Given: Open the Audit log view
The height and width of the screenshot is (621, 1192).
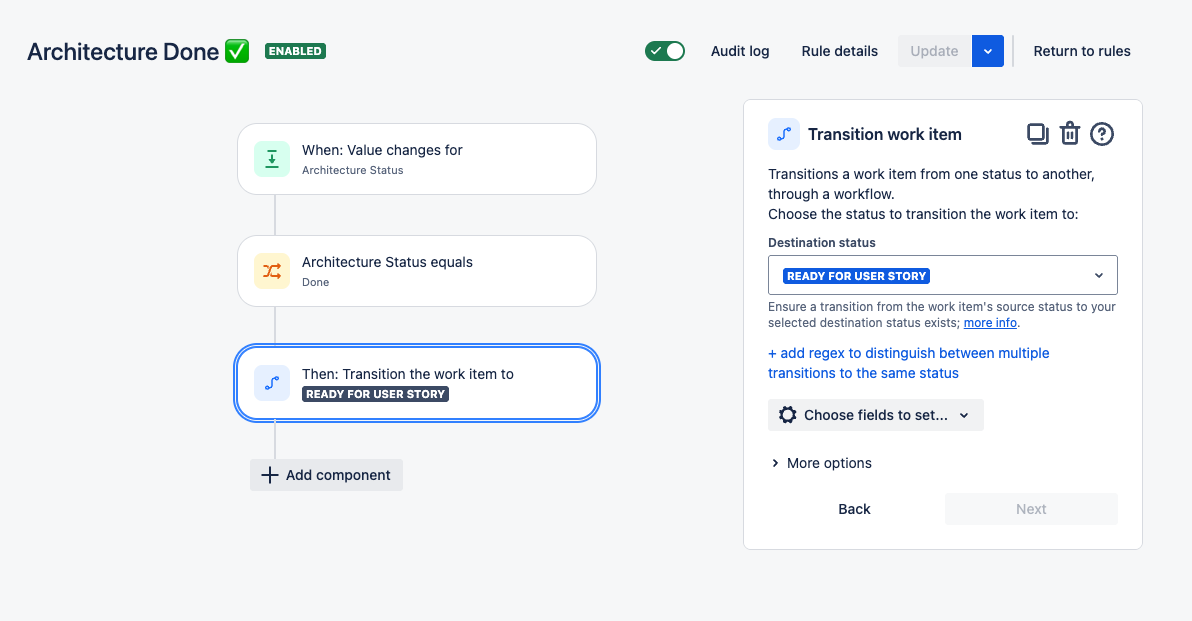Looking at the screenshot, I should coord(740,51).
